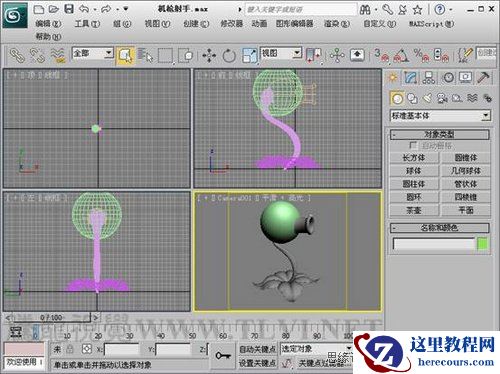Click the Keyboard Shortcut Override icon

click(357, 55)
